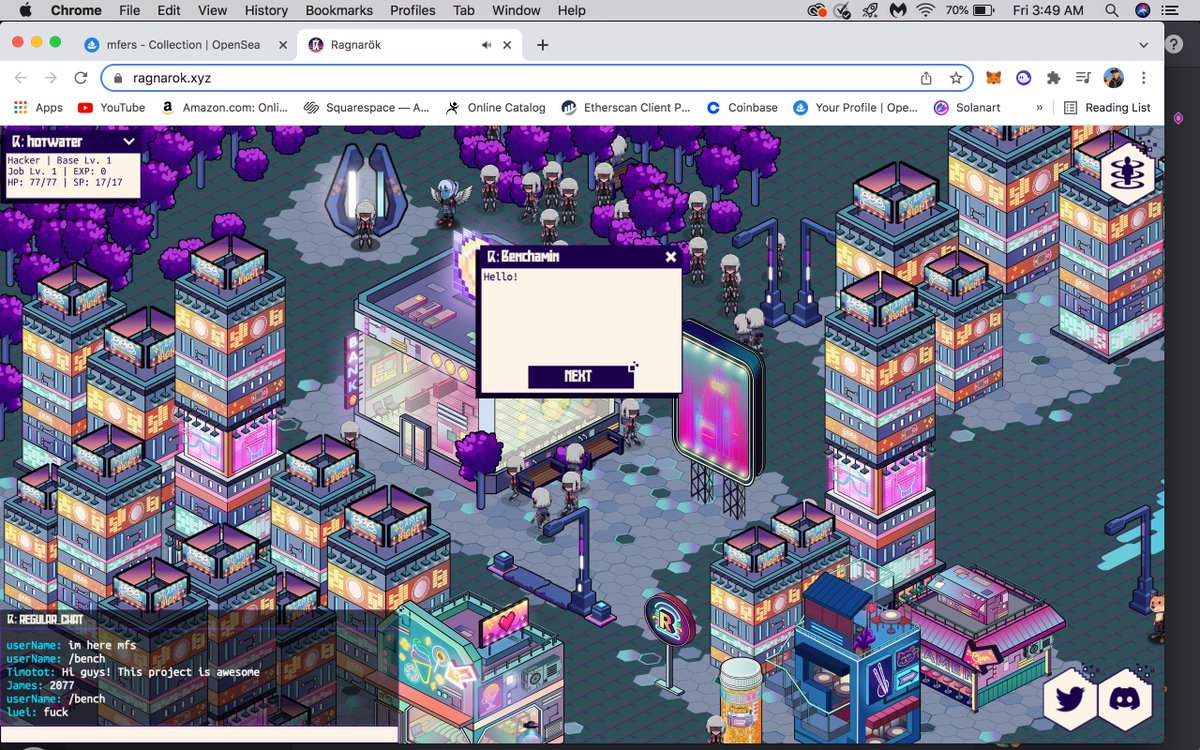Open the MetaMask fox extension
Viewport: 1200px width, 750px height.
(x=993, y=78)
